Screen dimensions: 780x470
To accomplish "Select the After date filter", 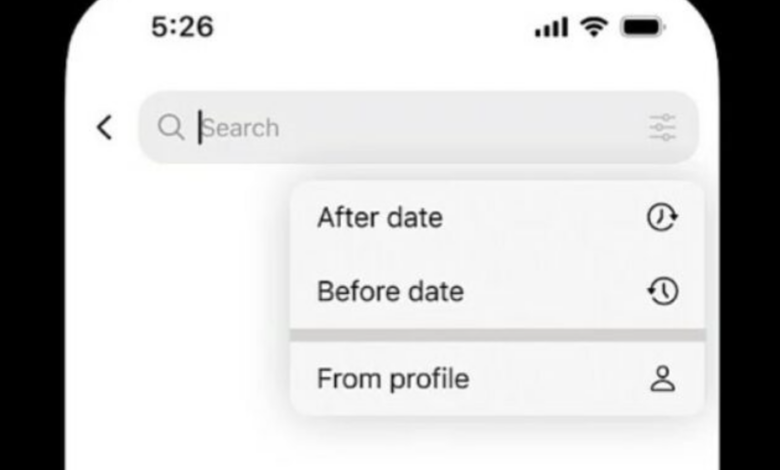I will [x=497, y=217].
